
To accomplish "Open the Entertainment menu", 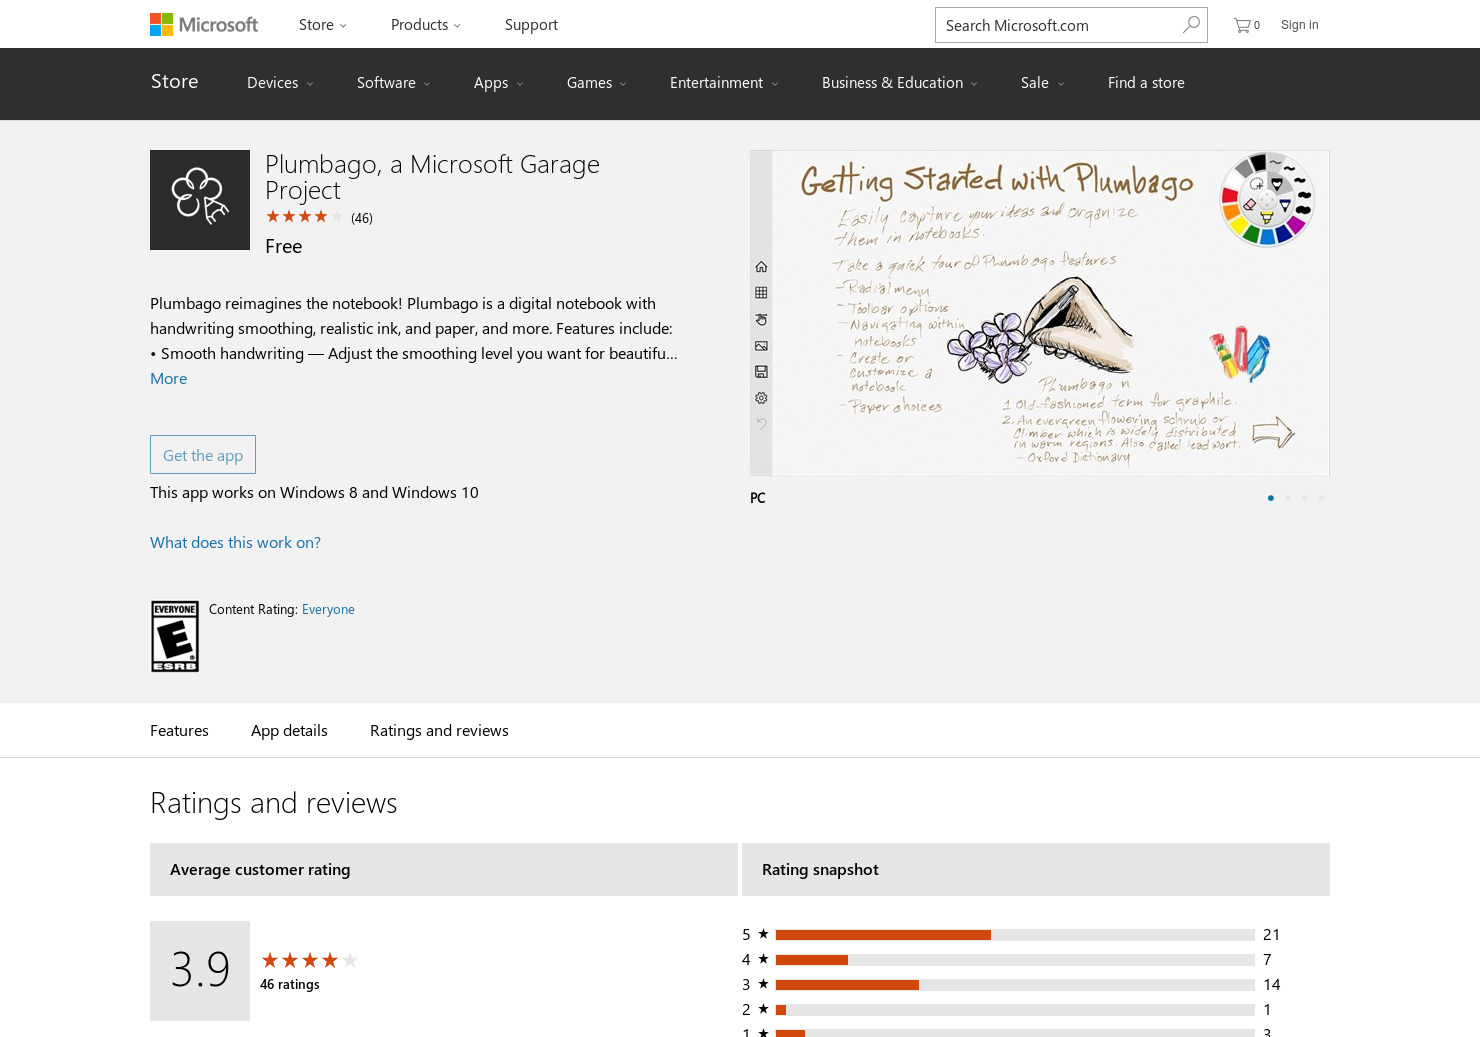I will click(724, 83).
